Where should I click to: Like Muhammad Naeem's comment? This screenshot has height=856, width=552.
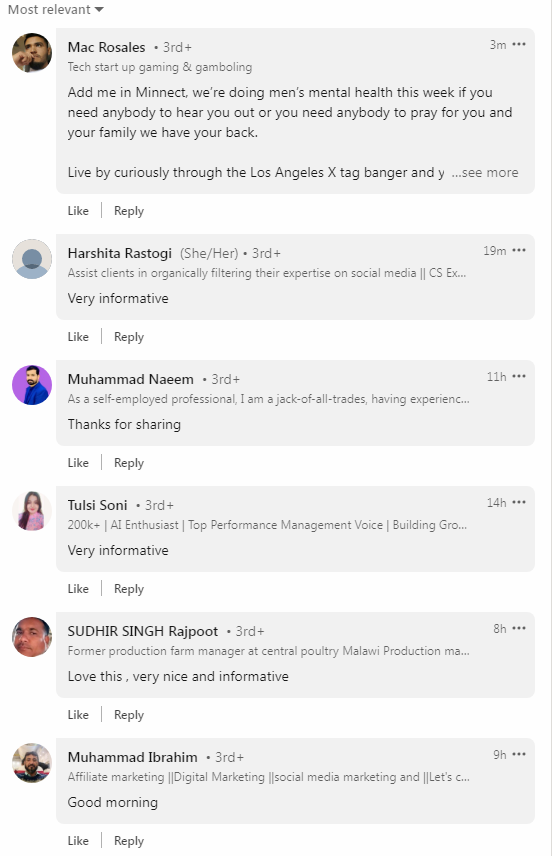tap(78, 463)
